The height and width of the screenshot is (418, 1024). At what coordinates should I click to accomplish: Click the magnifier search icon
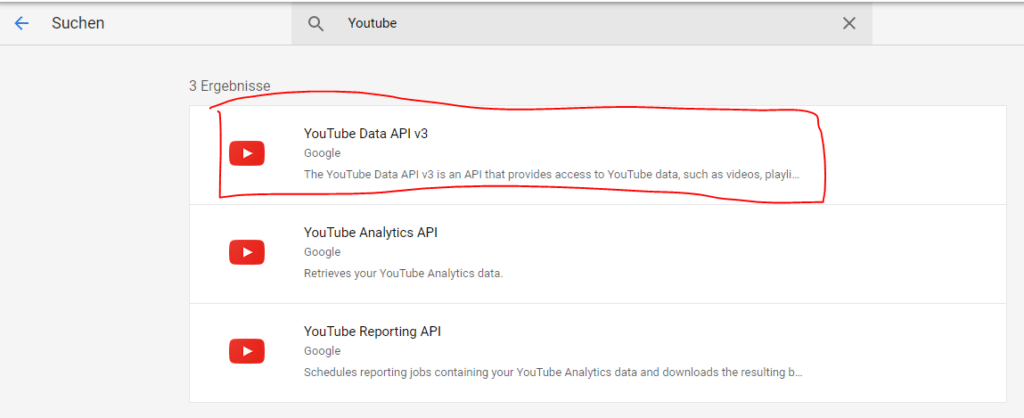(x=316, y=24)
